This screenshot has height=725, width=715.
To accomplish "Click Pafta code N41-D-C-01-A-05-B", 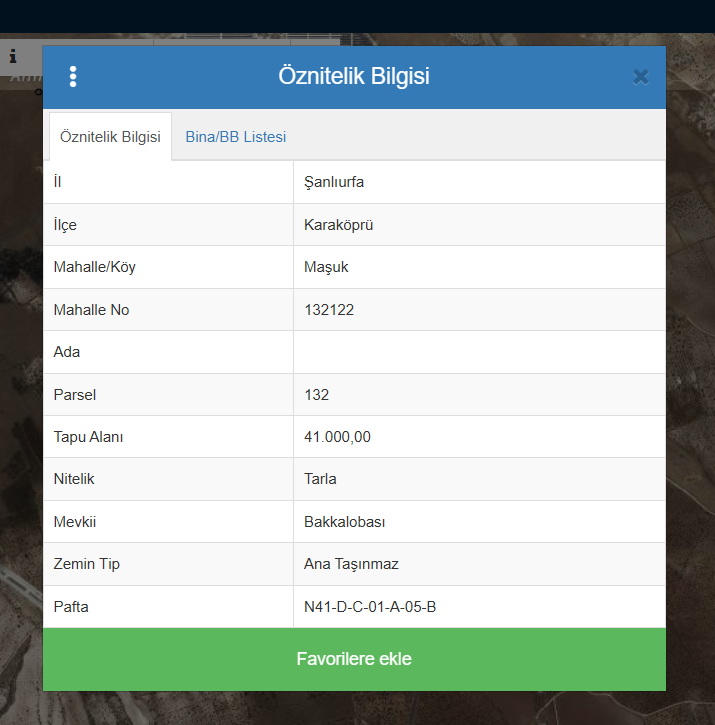I will (370, 606).
